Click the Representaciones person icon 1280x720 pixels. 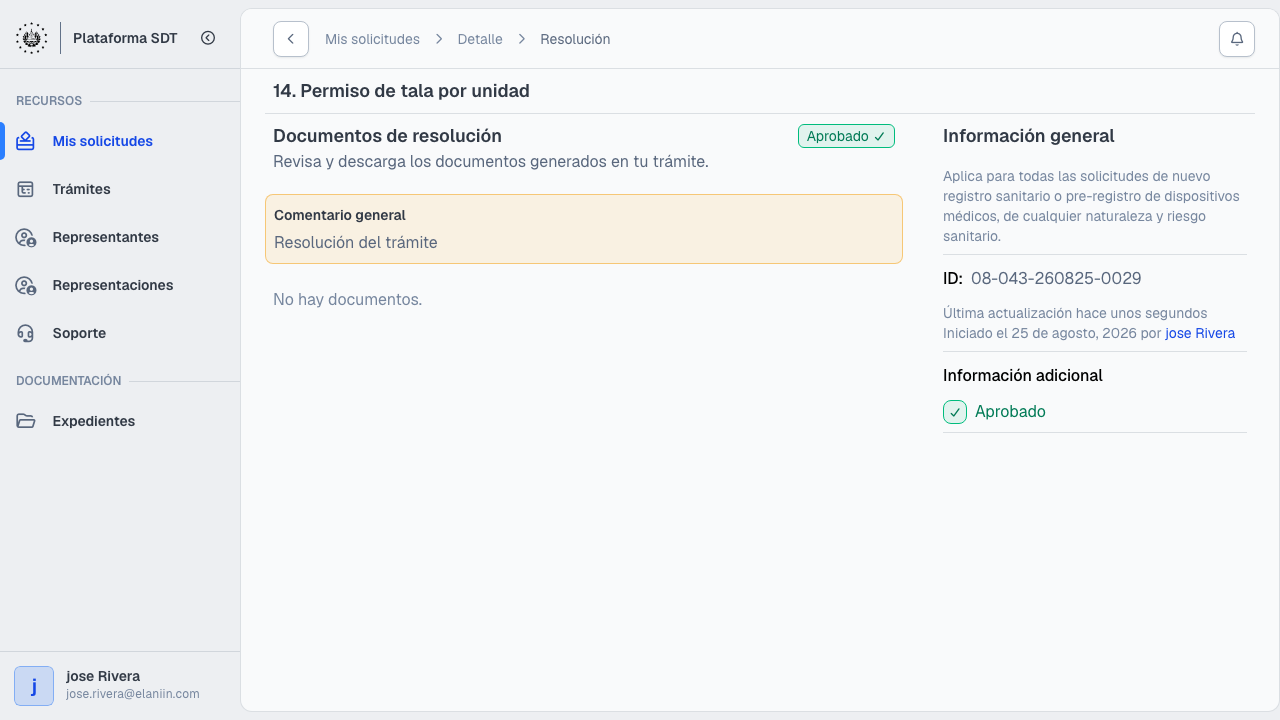pos(26,285)
